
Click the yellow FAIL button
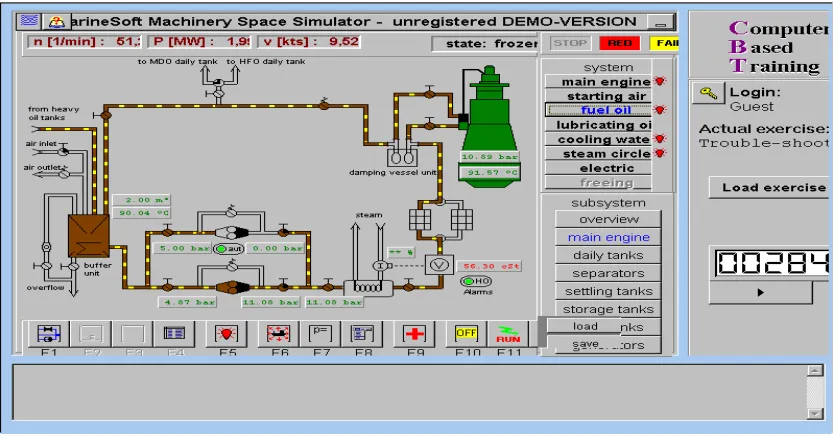click(664, 43)
